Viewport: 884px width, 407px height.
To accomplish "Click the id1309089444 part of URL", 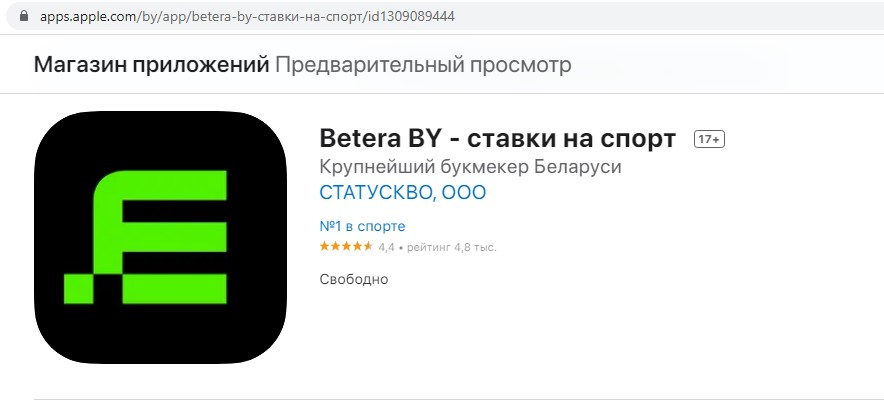I will [411, 17].
